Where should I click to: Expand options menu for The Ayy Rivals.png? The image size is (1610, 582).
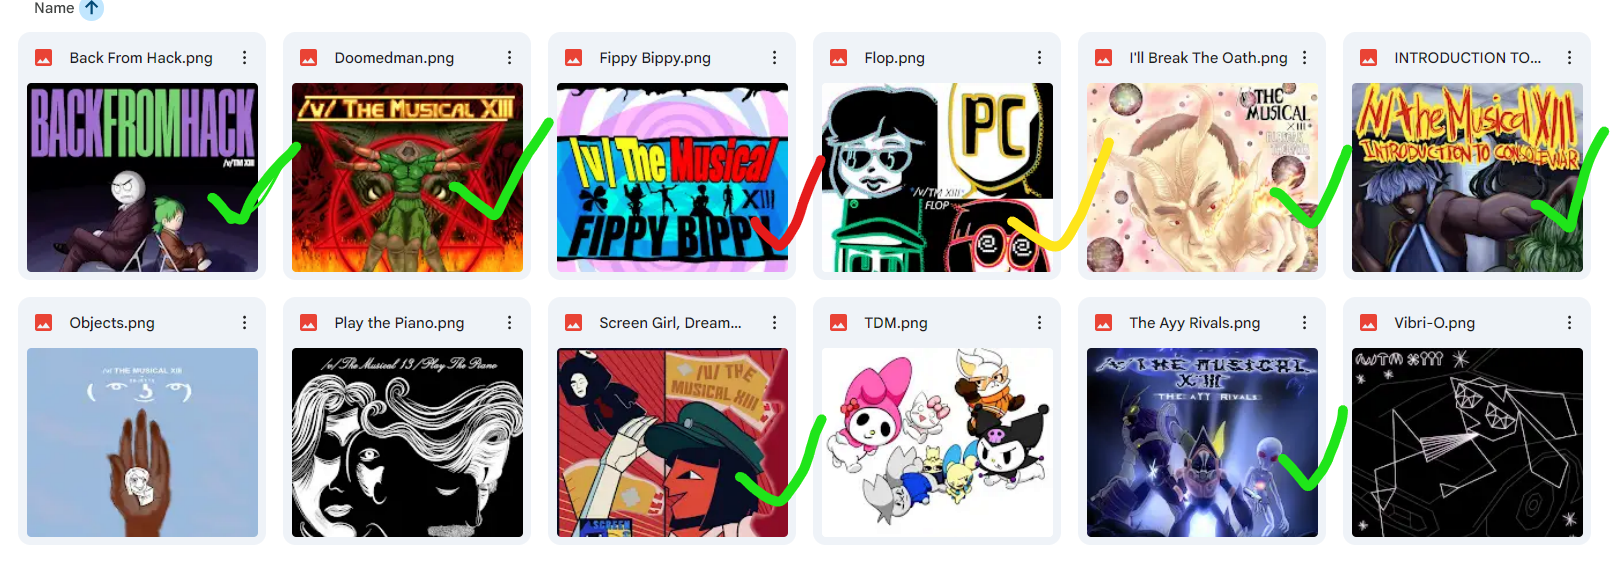pos(1304,323)
